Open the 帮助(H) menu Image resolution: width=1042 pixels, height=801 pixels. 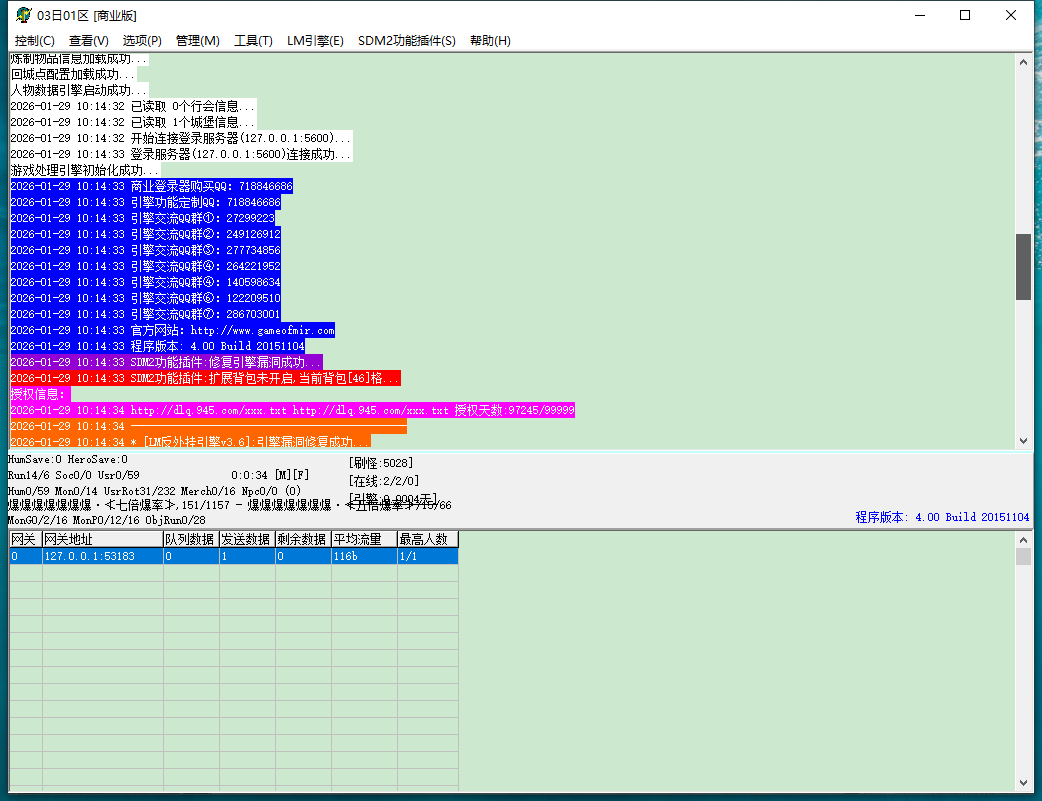click(490, 41)
